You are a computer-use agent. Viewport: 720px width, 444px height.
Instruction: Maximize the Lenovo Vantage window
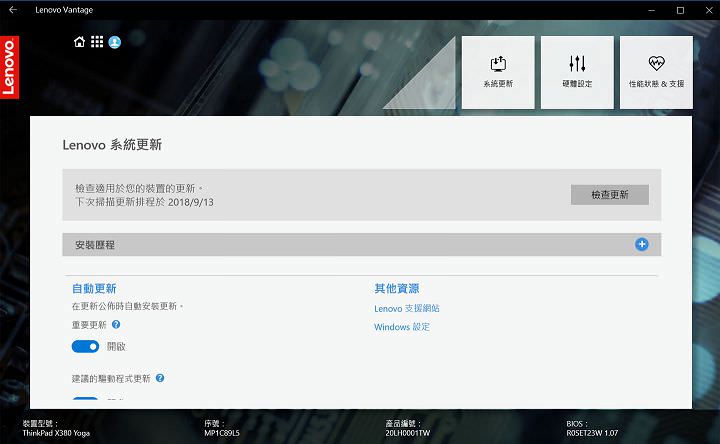point(680,9)
